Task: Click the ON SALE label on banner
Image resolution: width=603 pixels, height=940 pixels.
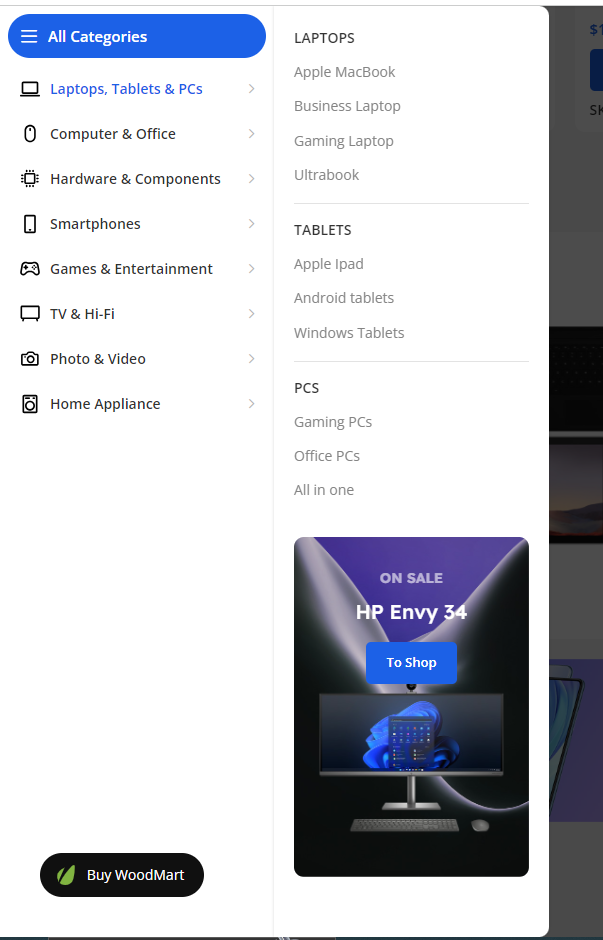Action: (x=411, y=579)
